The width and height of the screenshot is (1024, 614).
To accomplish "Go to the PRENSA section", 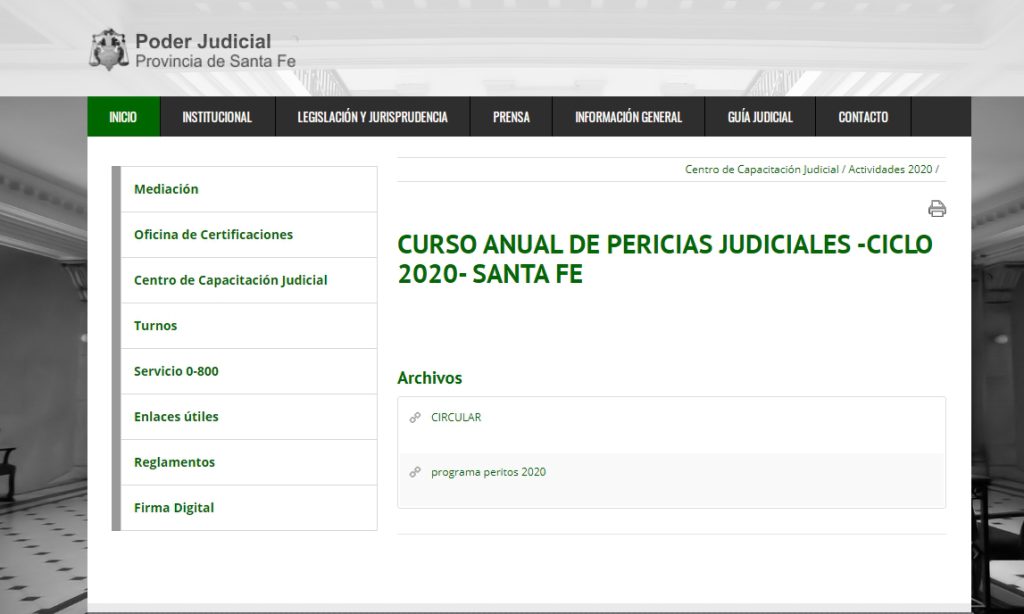I will point(511,117).
